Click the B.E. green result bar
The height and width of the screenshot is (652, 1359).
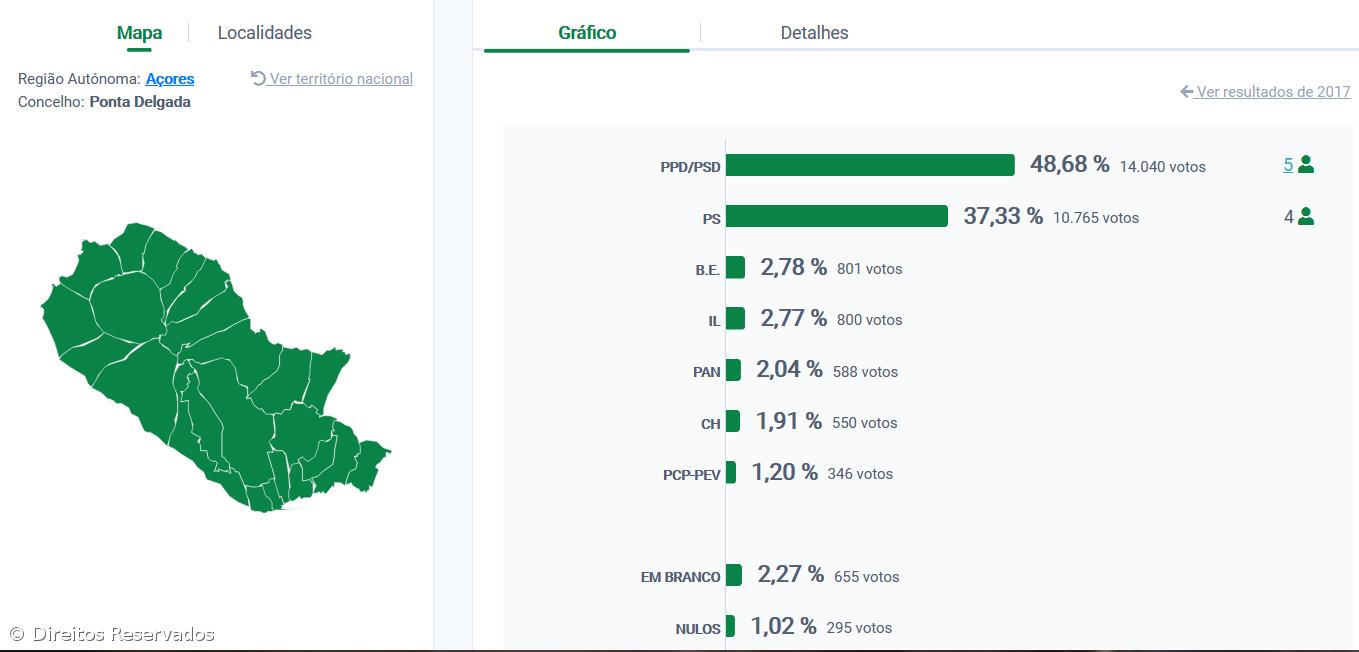coord(735,267)
